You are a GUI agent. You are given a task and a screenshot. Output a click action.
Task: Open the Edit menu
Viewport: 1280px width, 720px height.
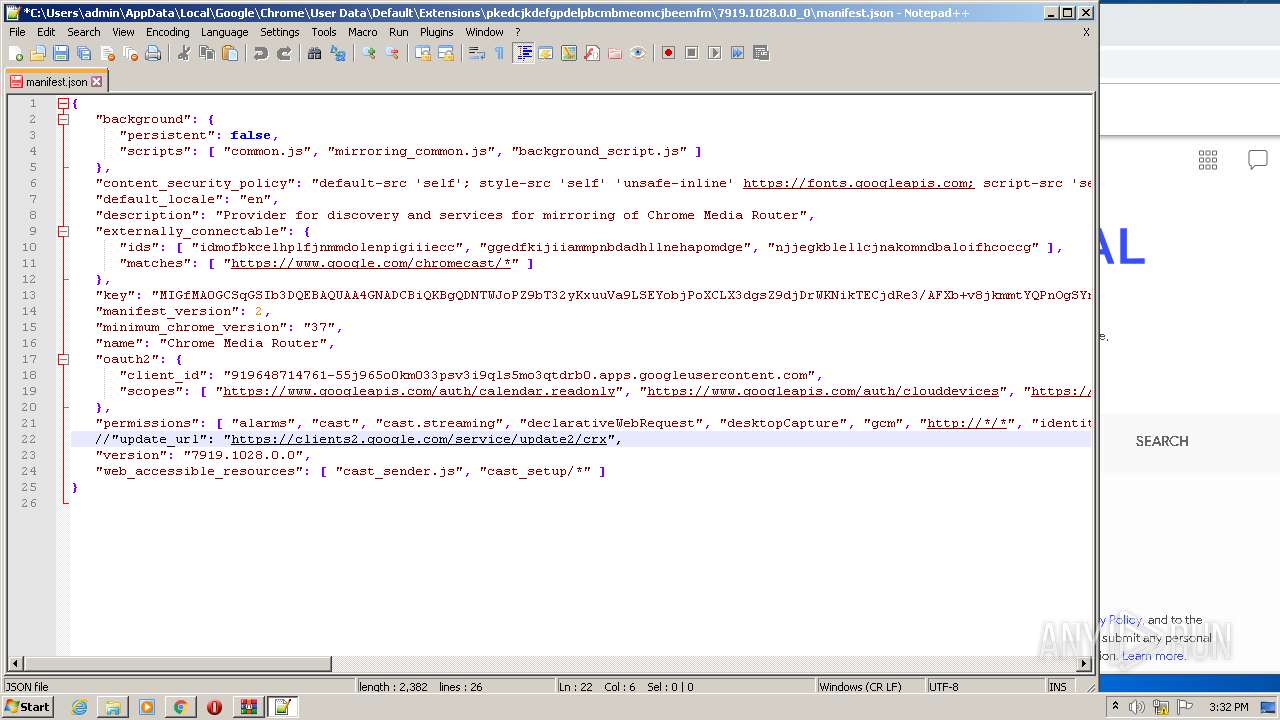pos(46,32)
